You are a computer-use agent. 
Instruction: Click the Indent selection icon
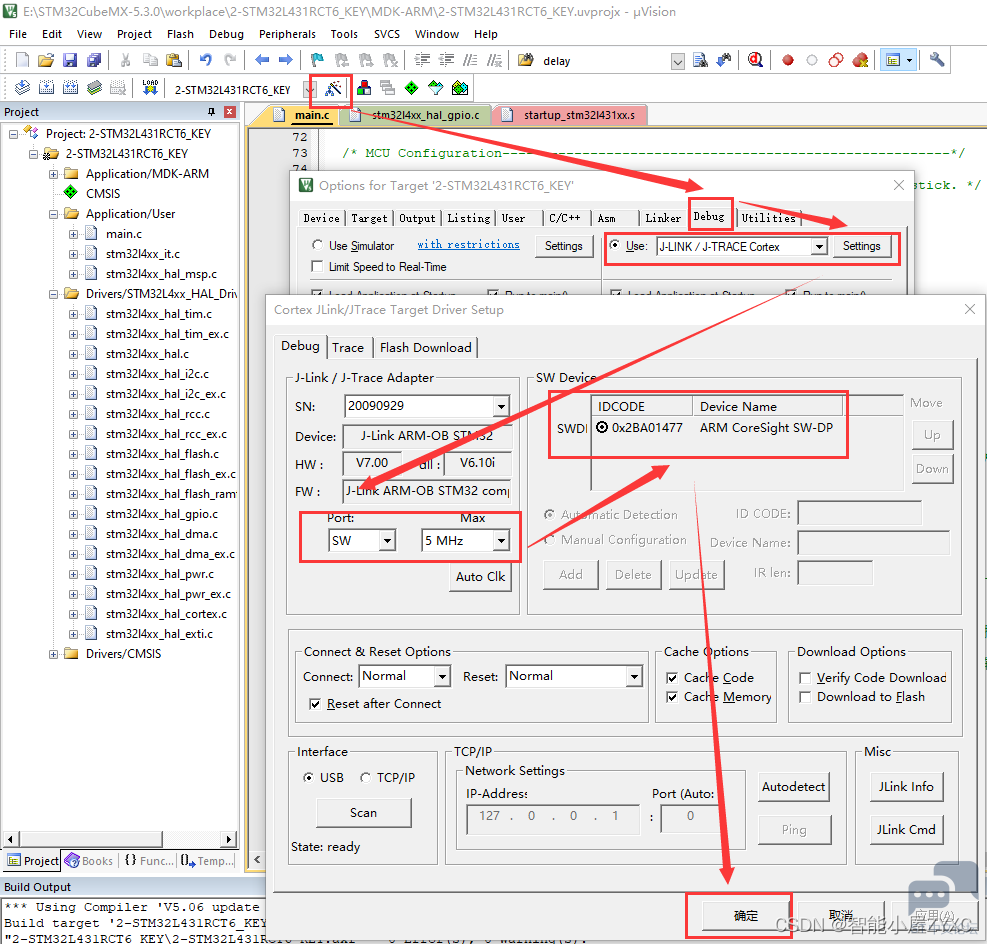pyautogui.click(x=422, y=60)
